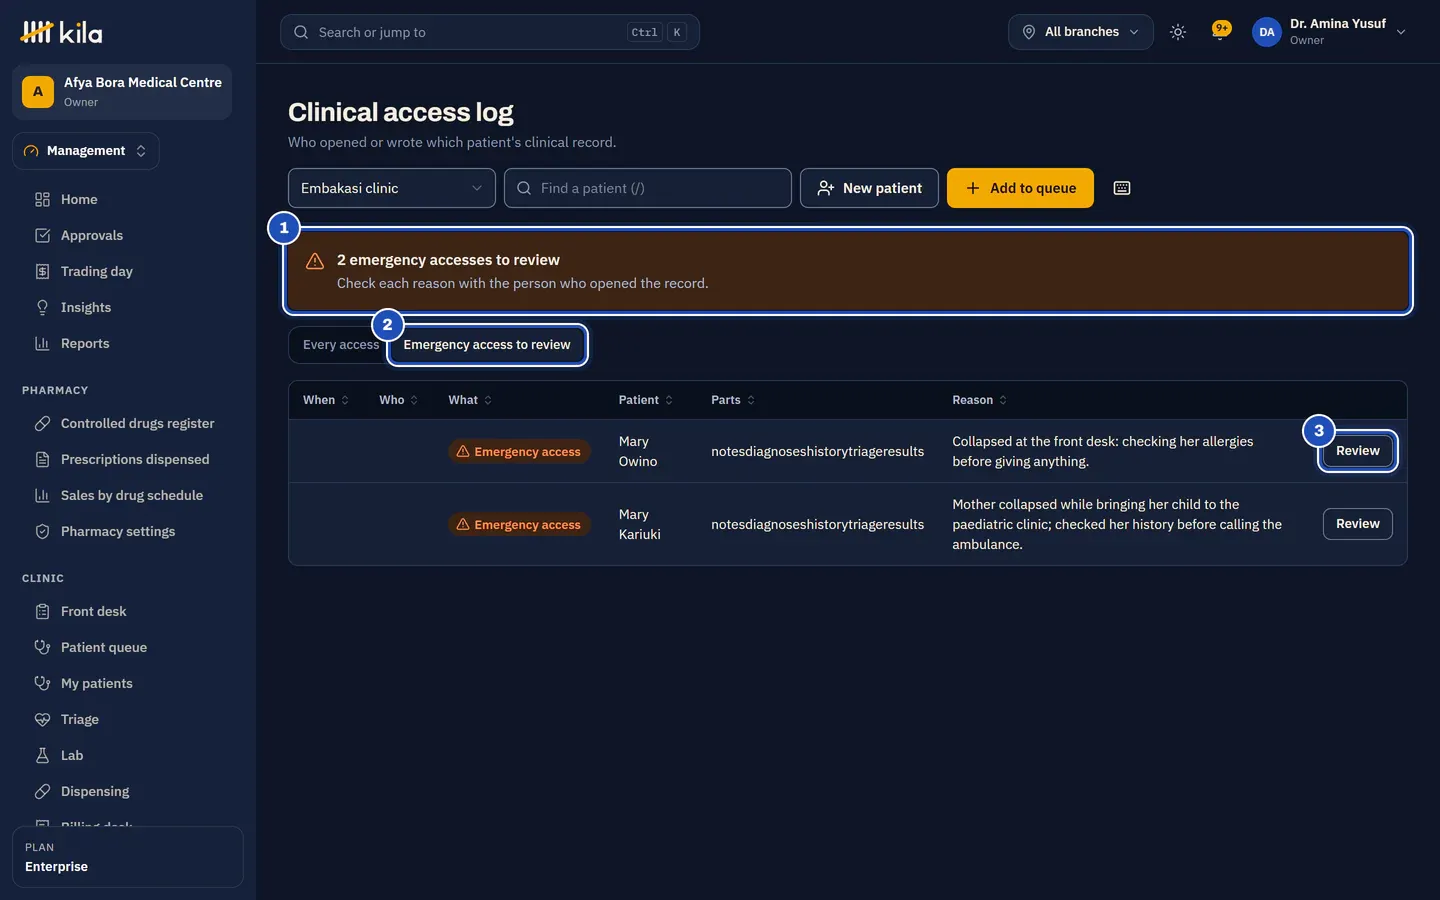
Task: Focus the Find a patient search field
Action: pyautogui.click(x=648, y=188)
